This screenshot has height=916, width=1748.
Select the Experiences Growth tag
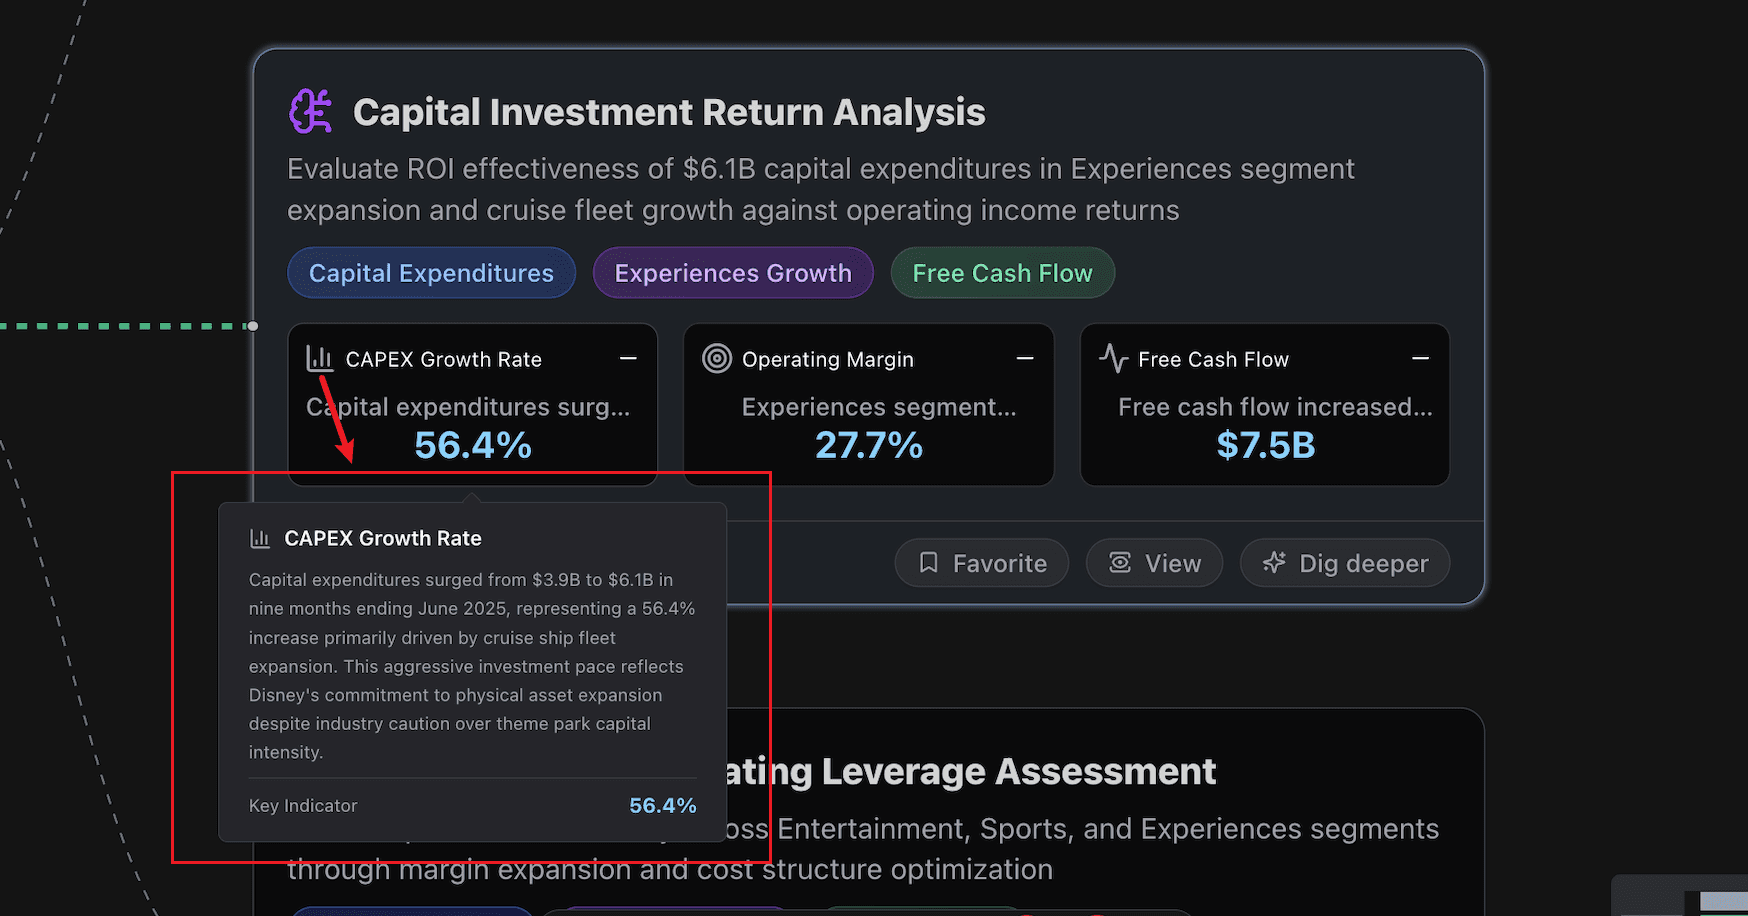tap(733, 273)
